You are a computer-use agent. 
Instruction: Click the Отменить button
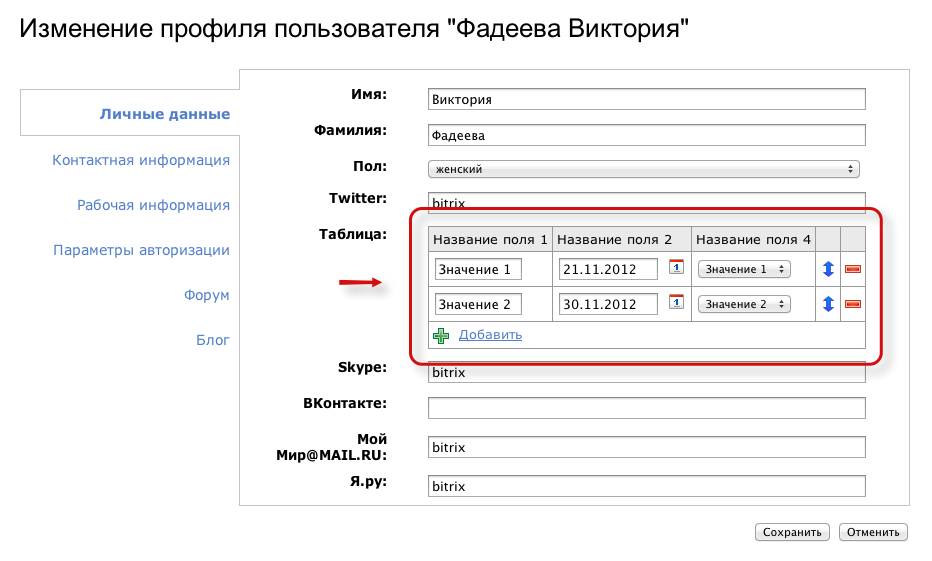[873, 532]
